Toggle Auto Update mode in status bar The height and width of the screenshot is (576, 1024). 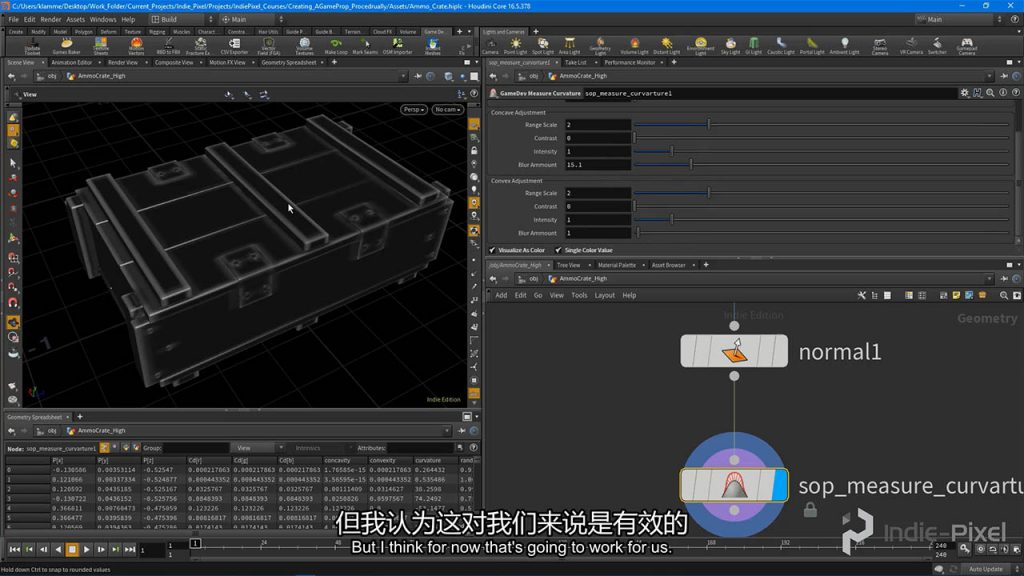985,569
